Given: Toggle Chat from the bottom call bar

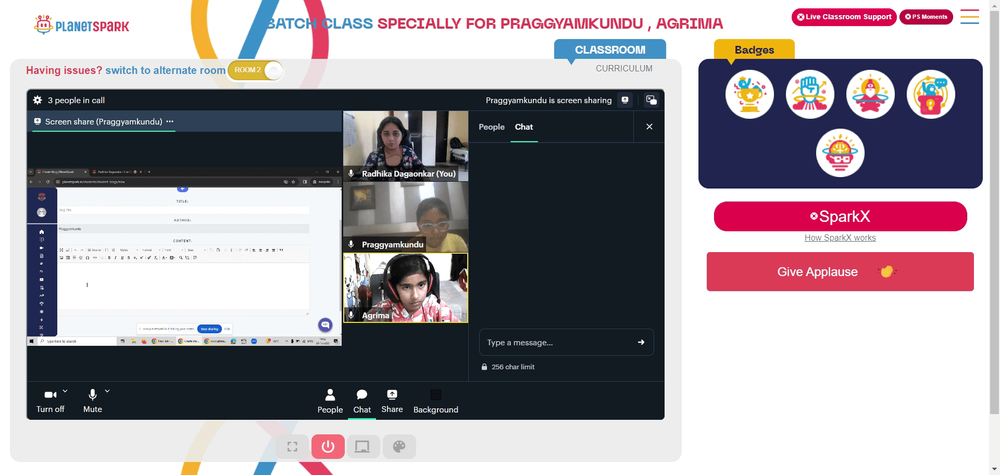Looking at the screenshot, I should [362, 402].
